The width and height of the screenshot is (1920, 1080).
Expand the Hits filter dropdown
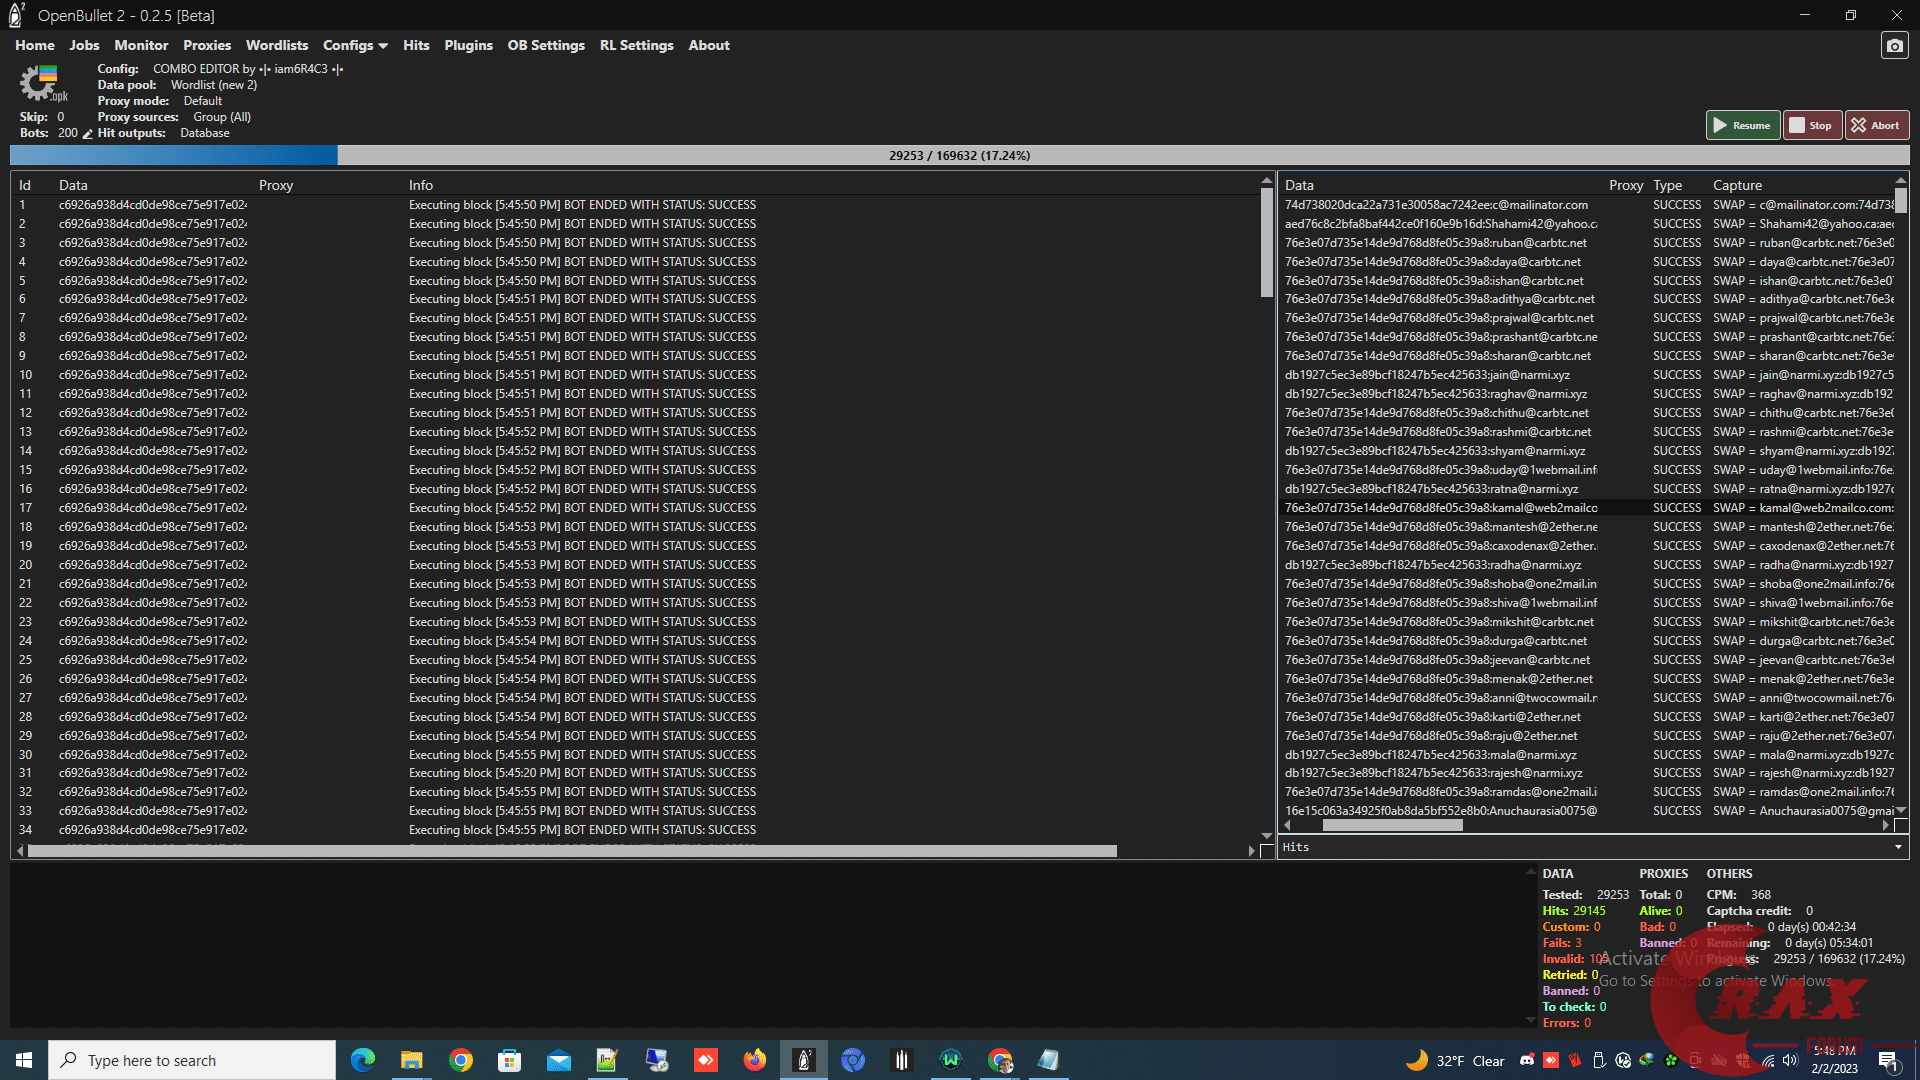tap(1897, 847)
